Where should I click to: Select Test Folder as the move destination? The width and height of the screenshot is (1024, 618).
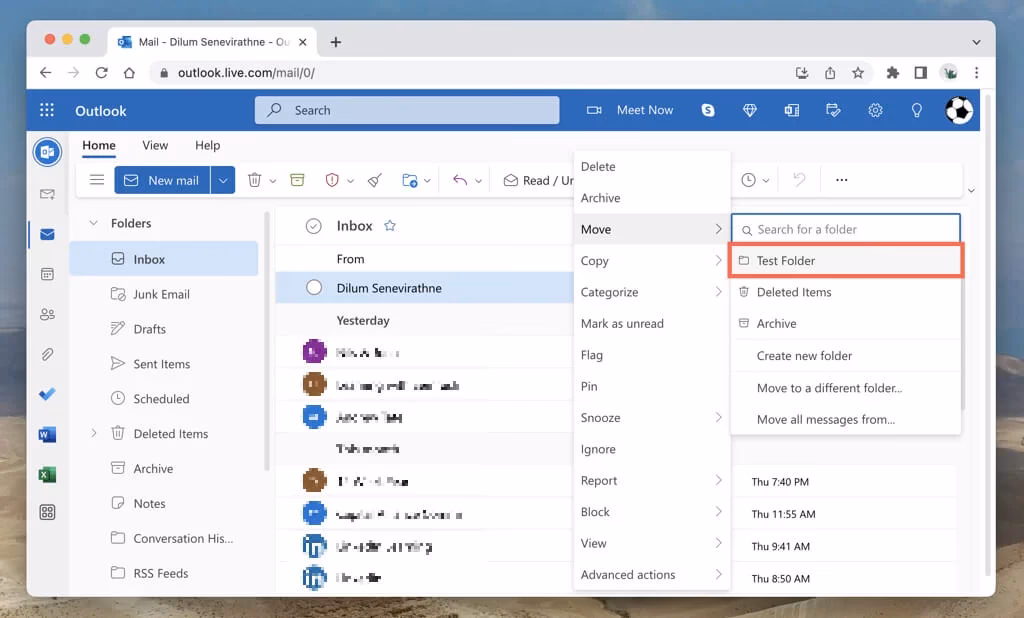point(789,260)
